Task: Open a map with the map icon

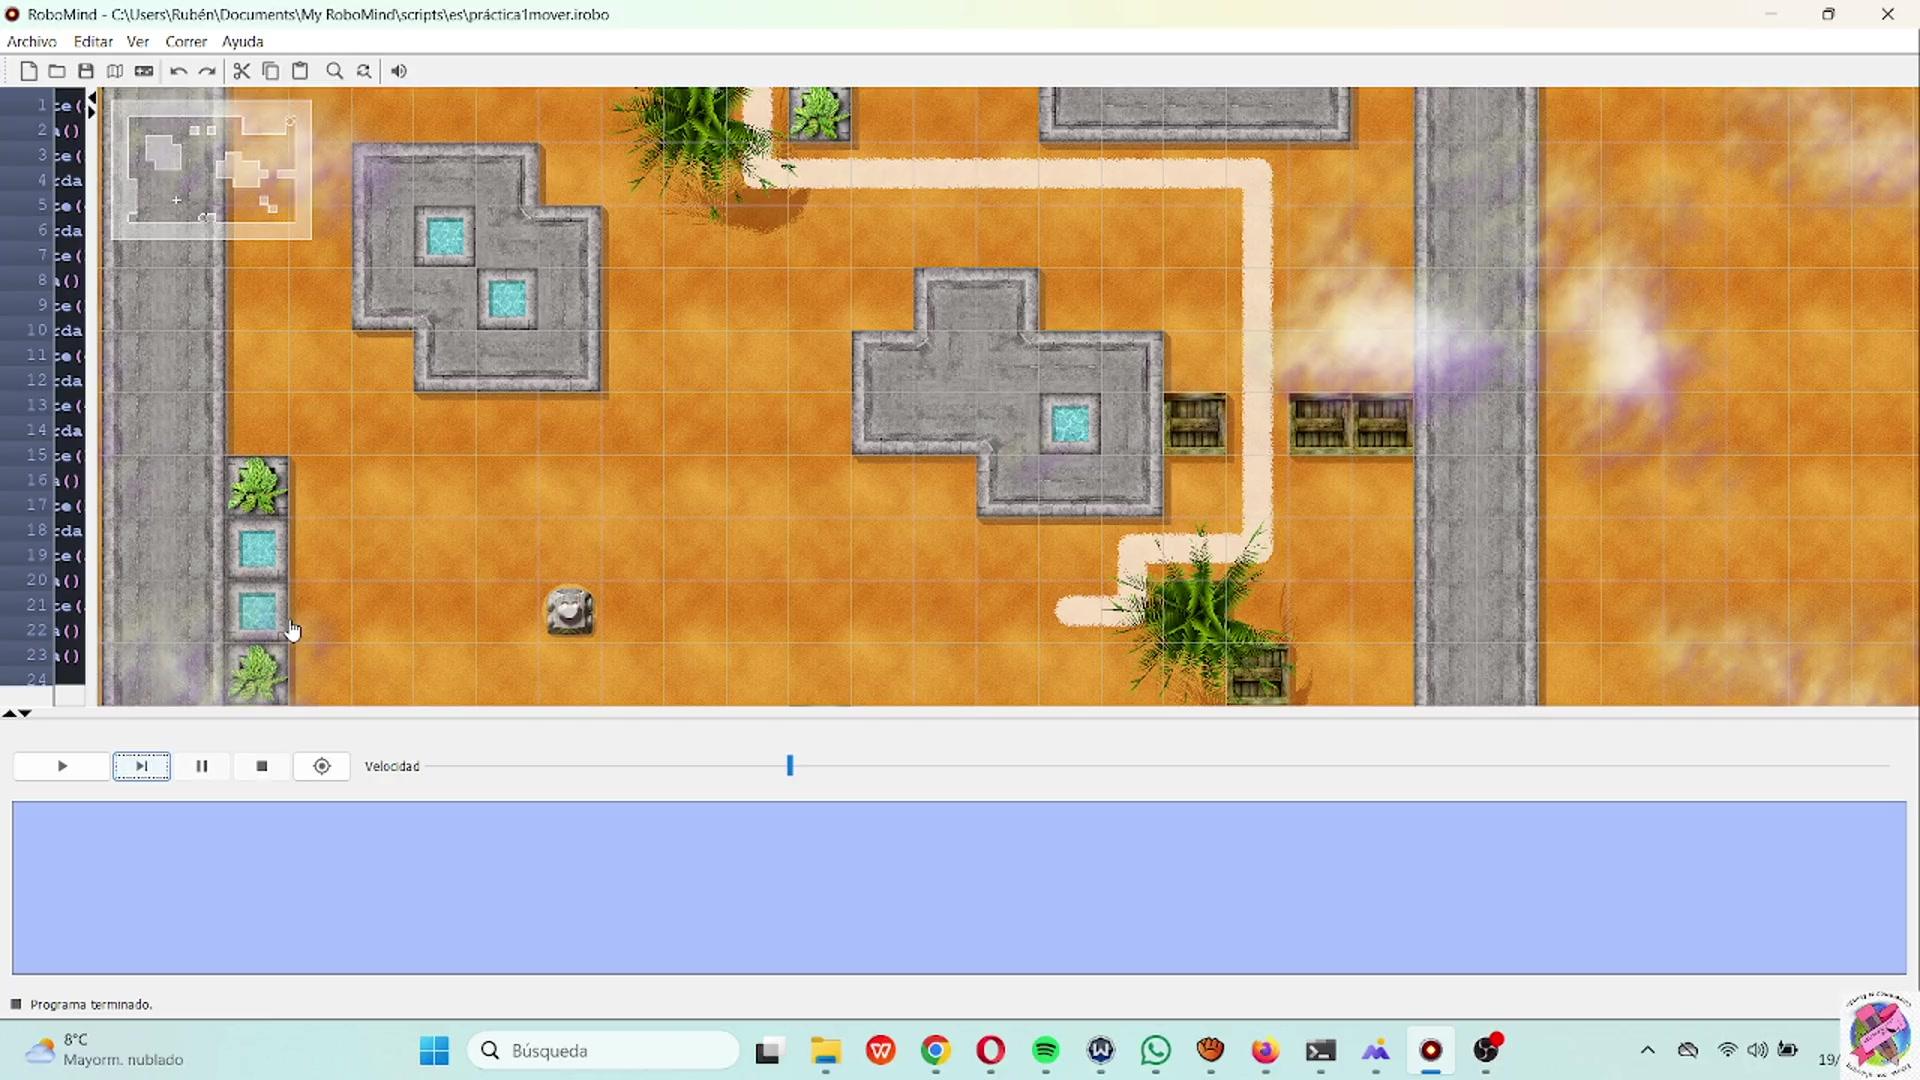Action: point(115,71)
